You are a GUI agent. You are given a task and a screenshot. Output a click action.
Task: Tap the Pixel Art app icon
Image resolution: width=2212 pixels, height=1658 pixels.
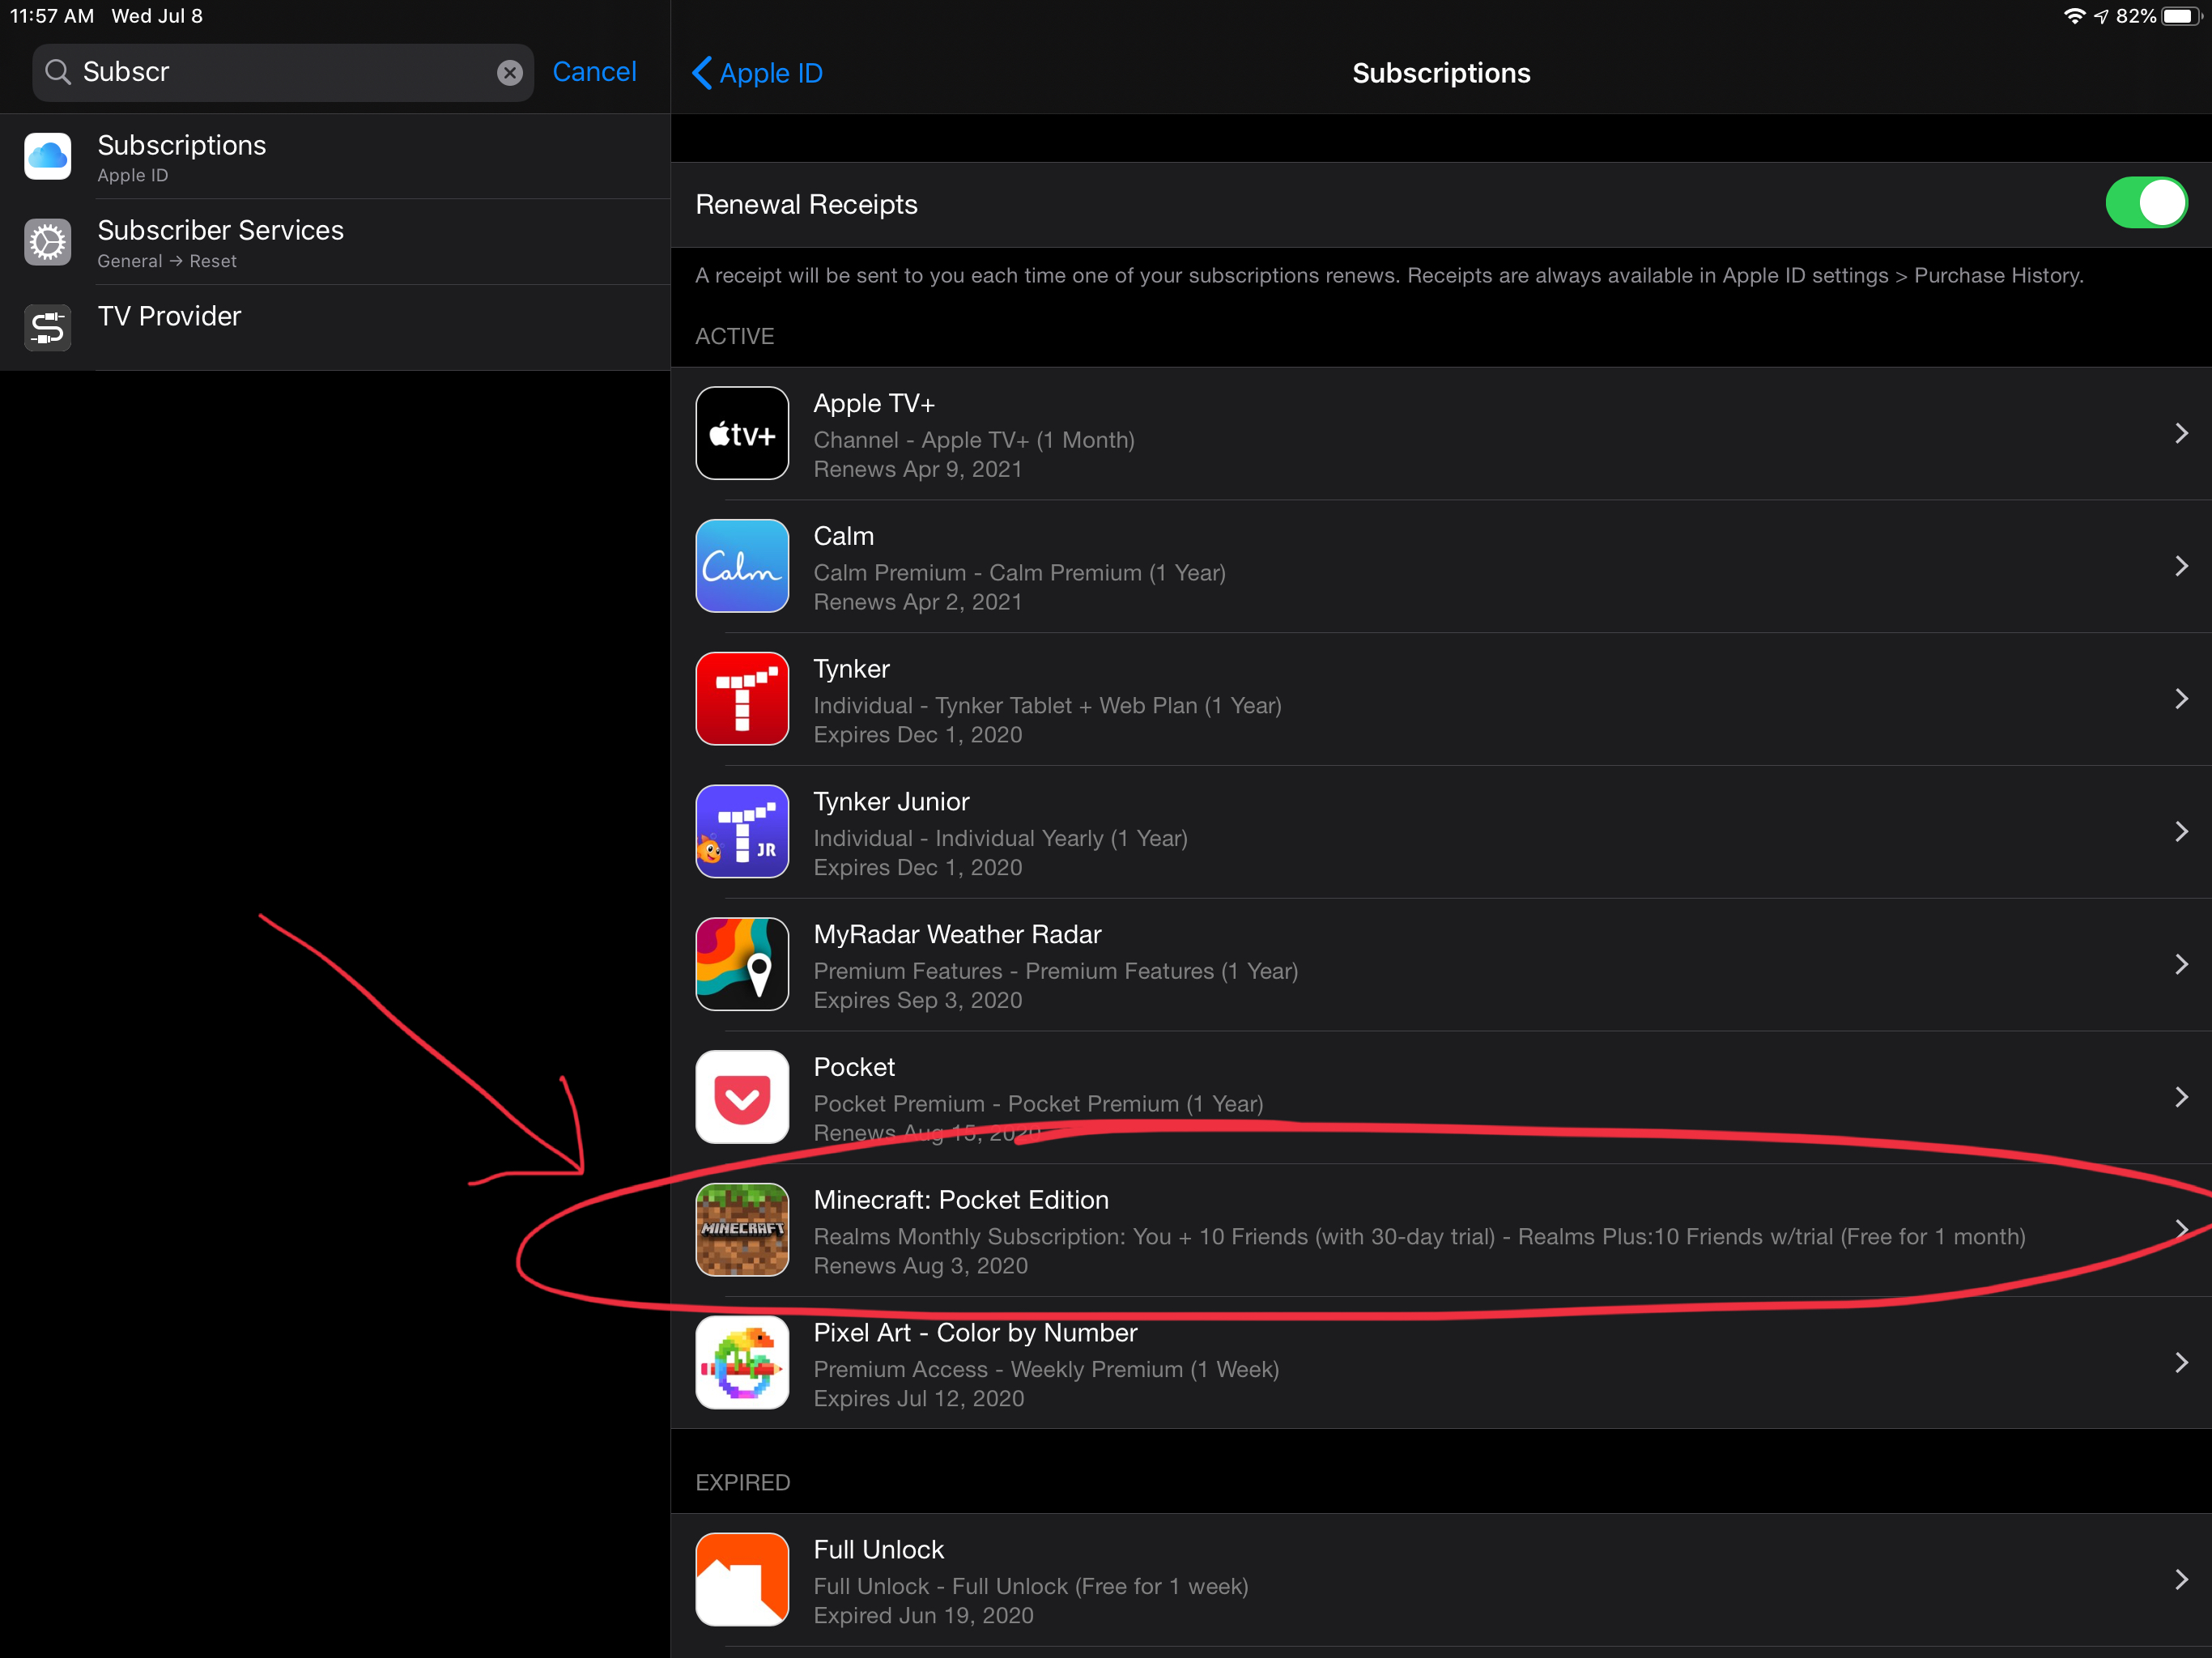pos(742,1363)
